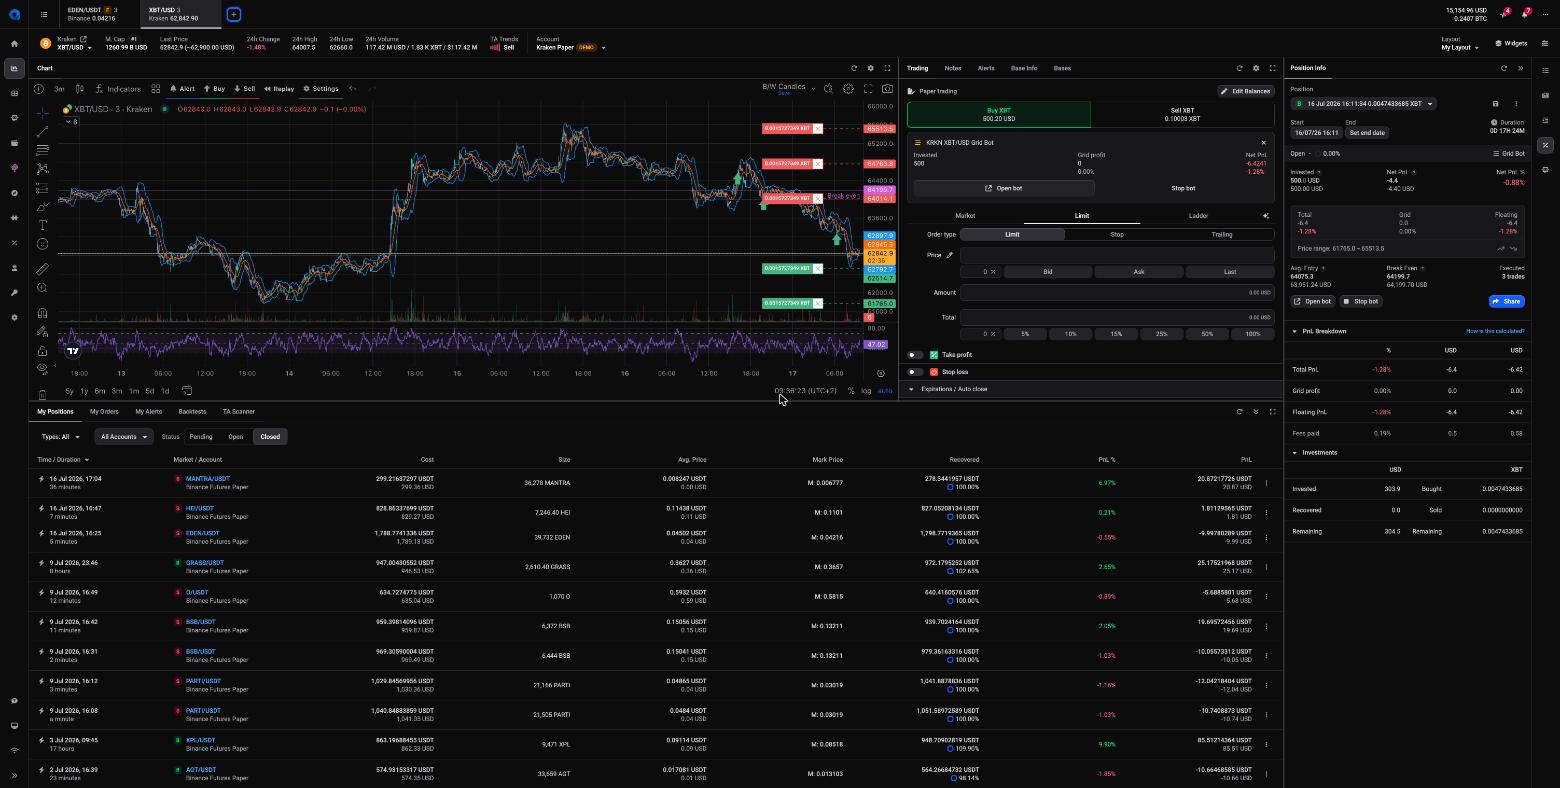Click the blue Share button
Image resolution: width=1560 pixels, height=788 pixels.
pyautogui.click(x=1506, y=301)
